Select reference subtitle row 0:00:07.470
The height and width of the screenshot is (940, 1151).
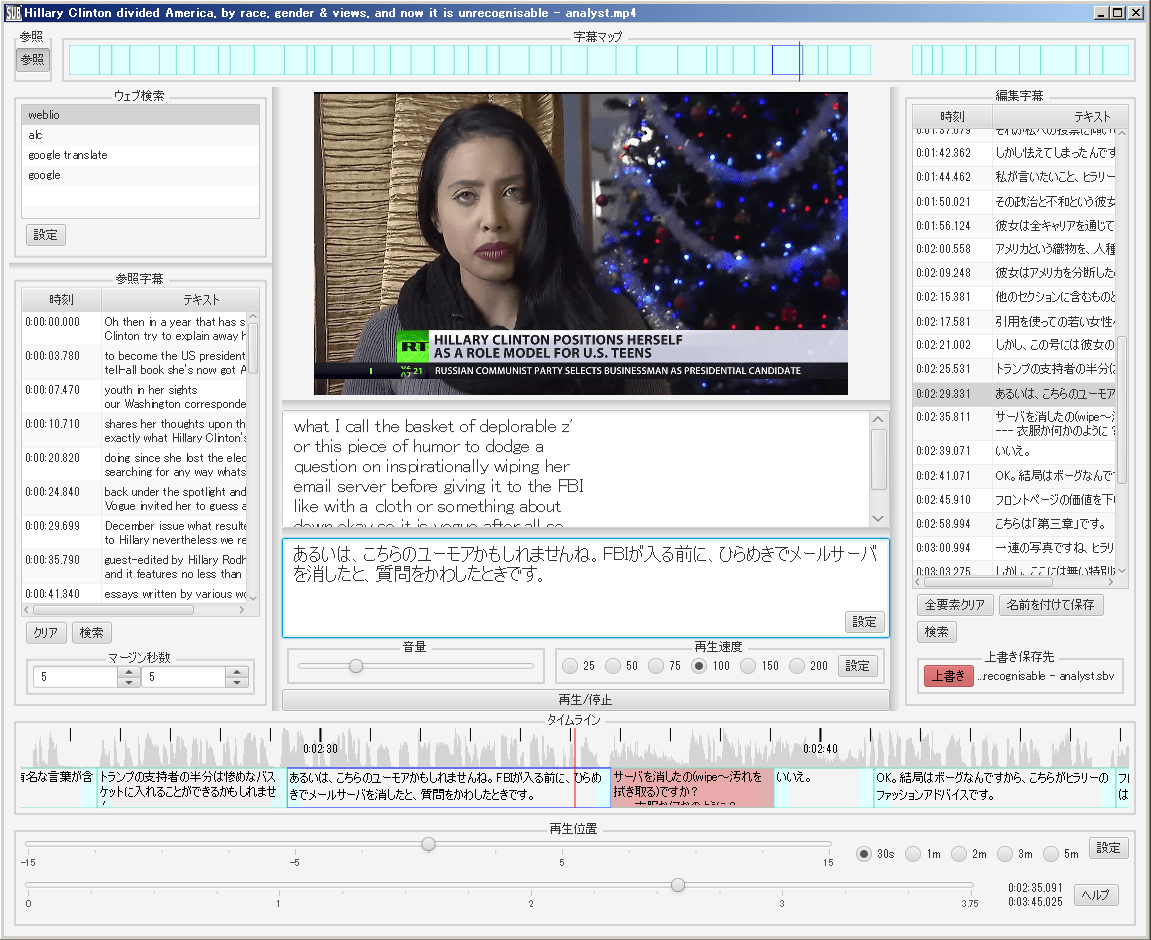(136, 397)
